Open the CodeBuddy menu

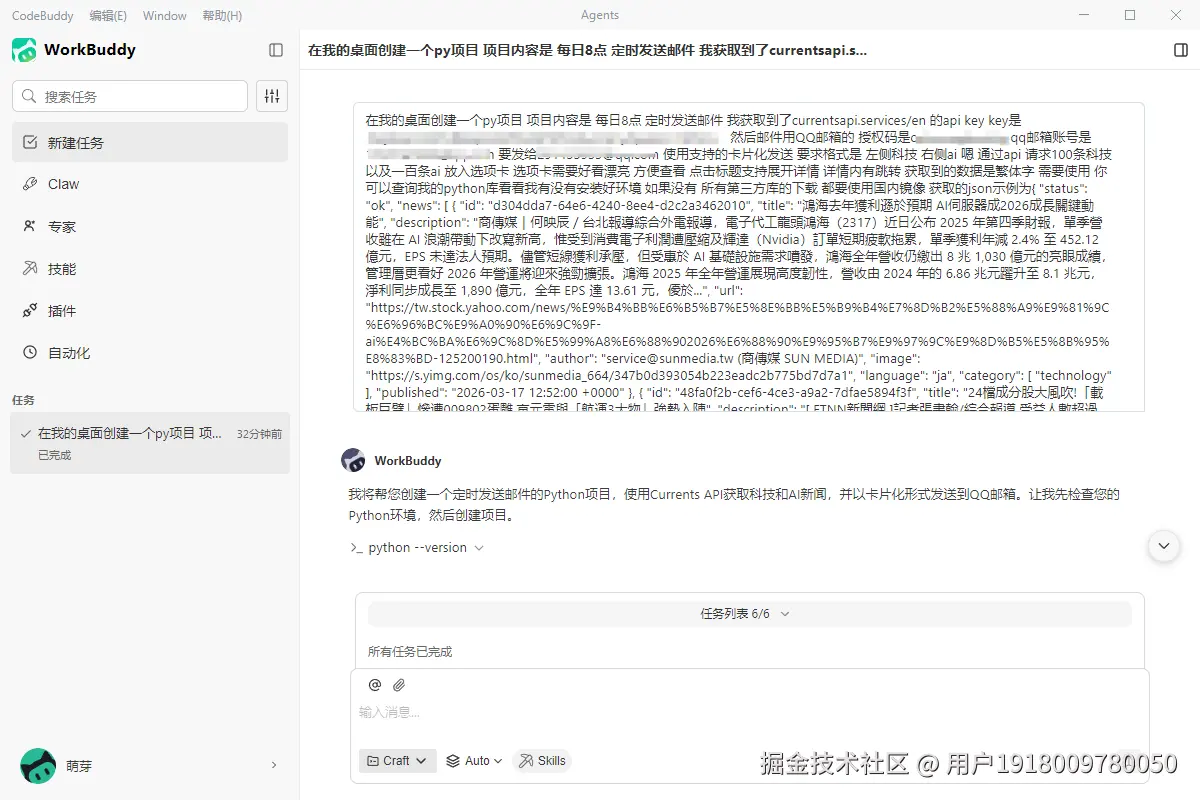43,15
